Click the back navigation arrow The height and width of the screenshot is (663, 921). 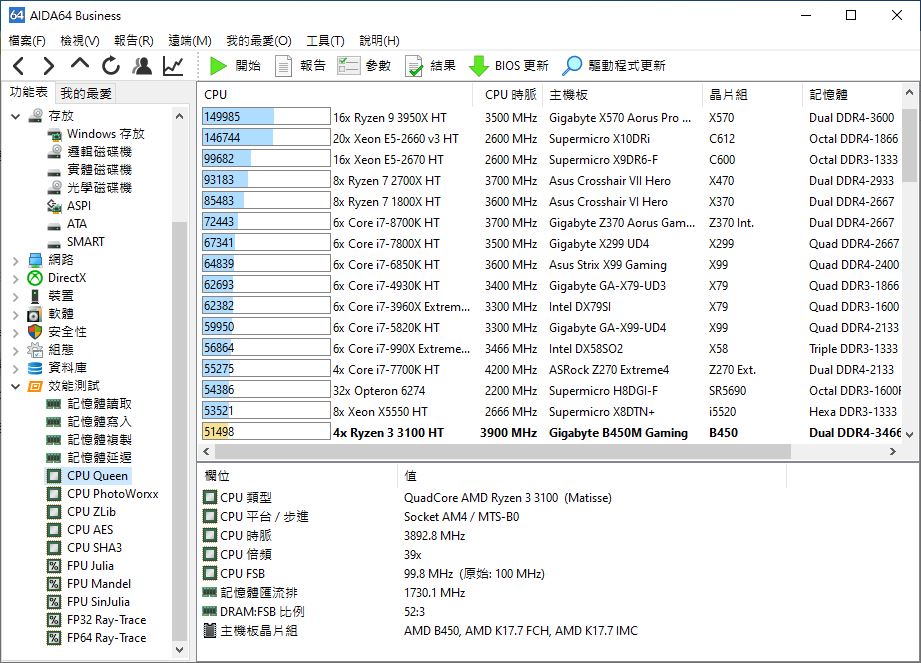[x=18, y=66]
